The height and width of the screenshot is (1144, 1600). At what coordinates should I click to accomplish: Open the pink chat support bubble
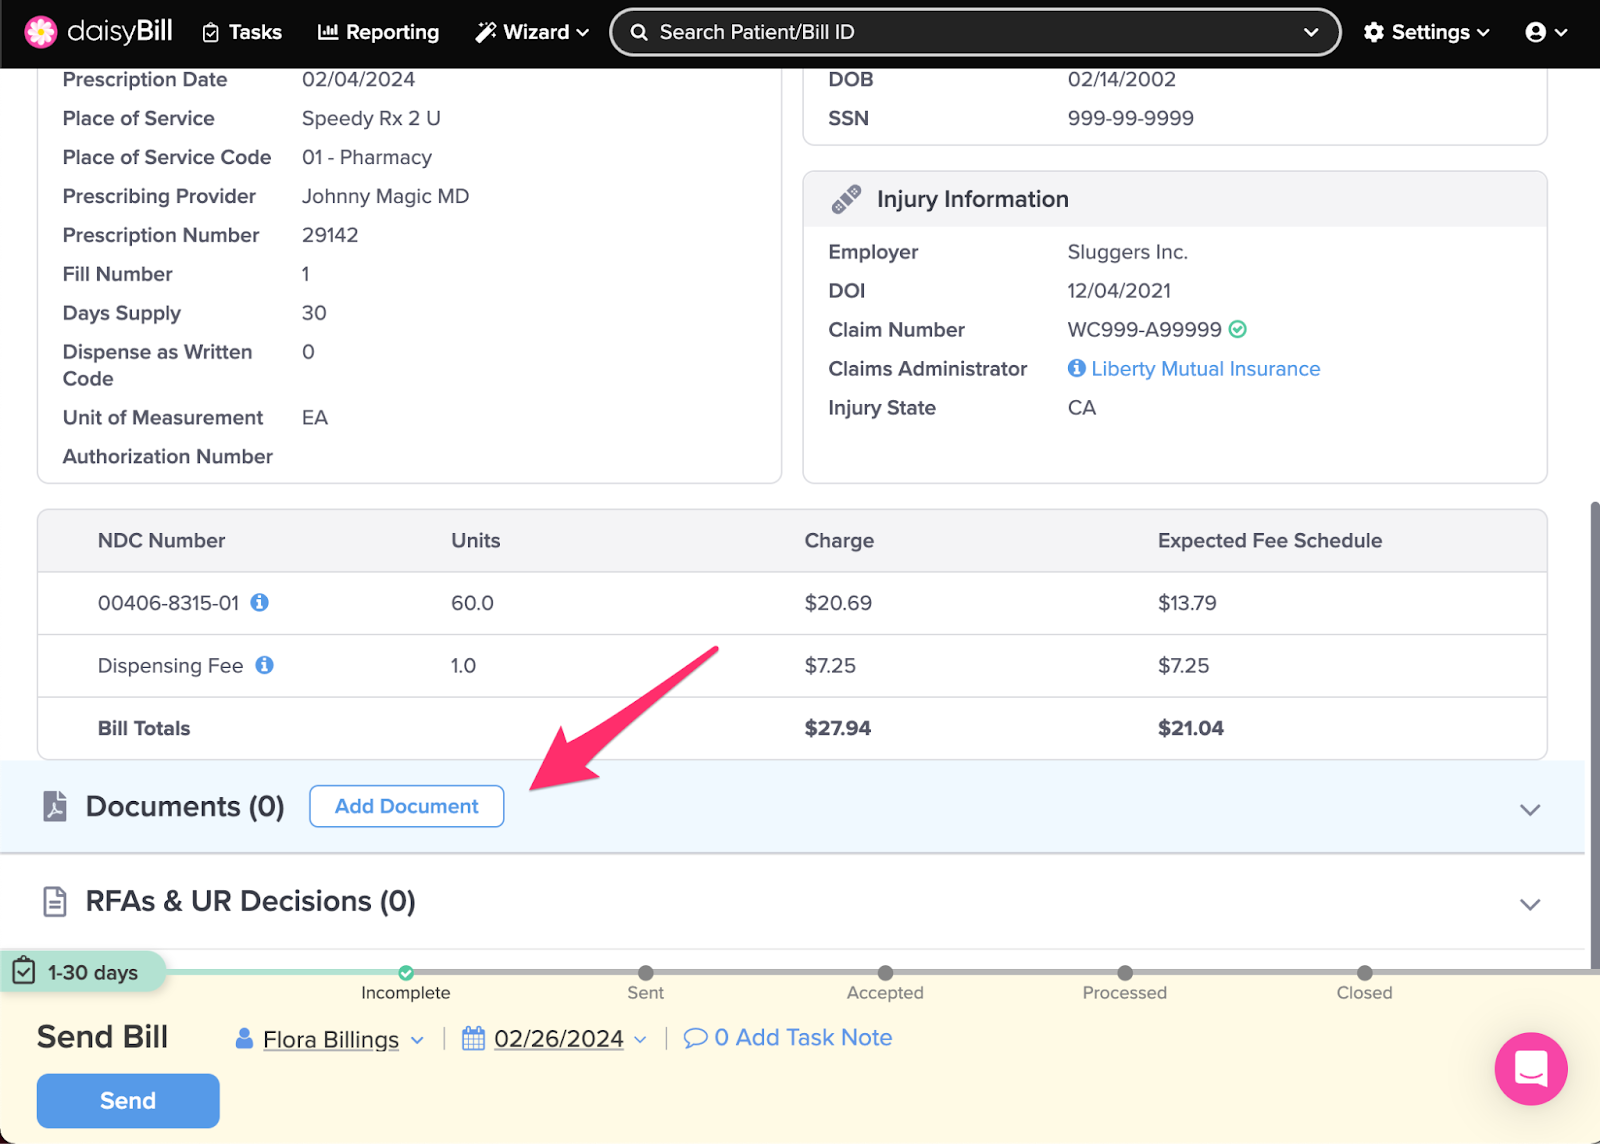point(1530,1068)
